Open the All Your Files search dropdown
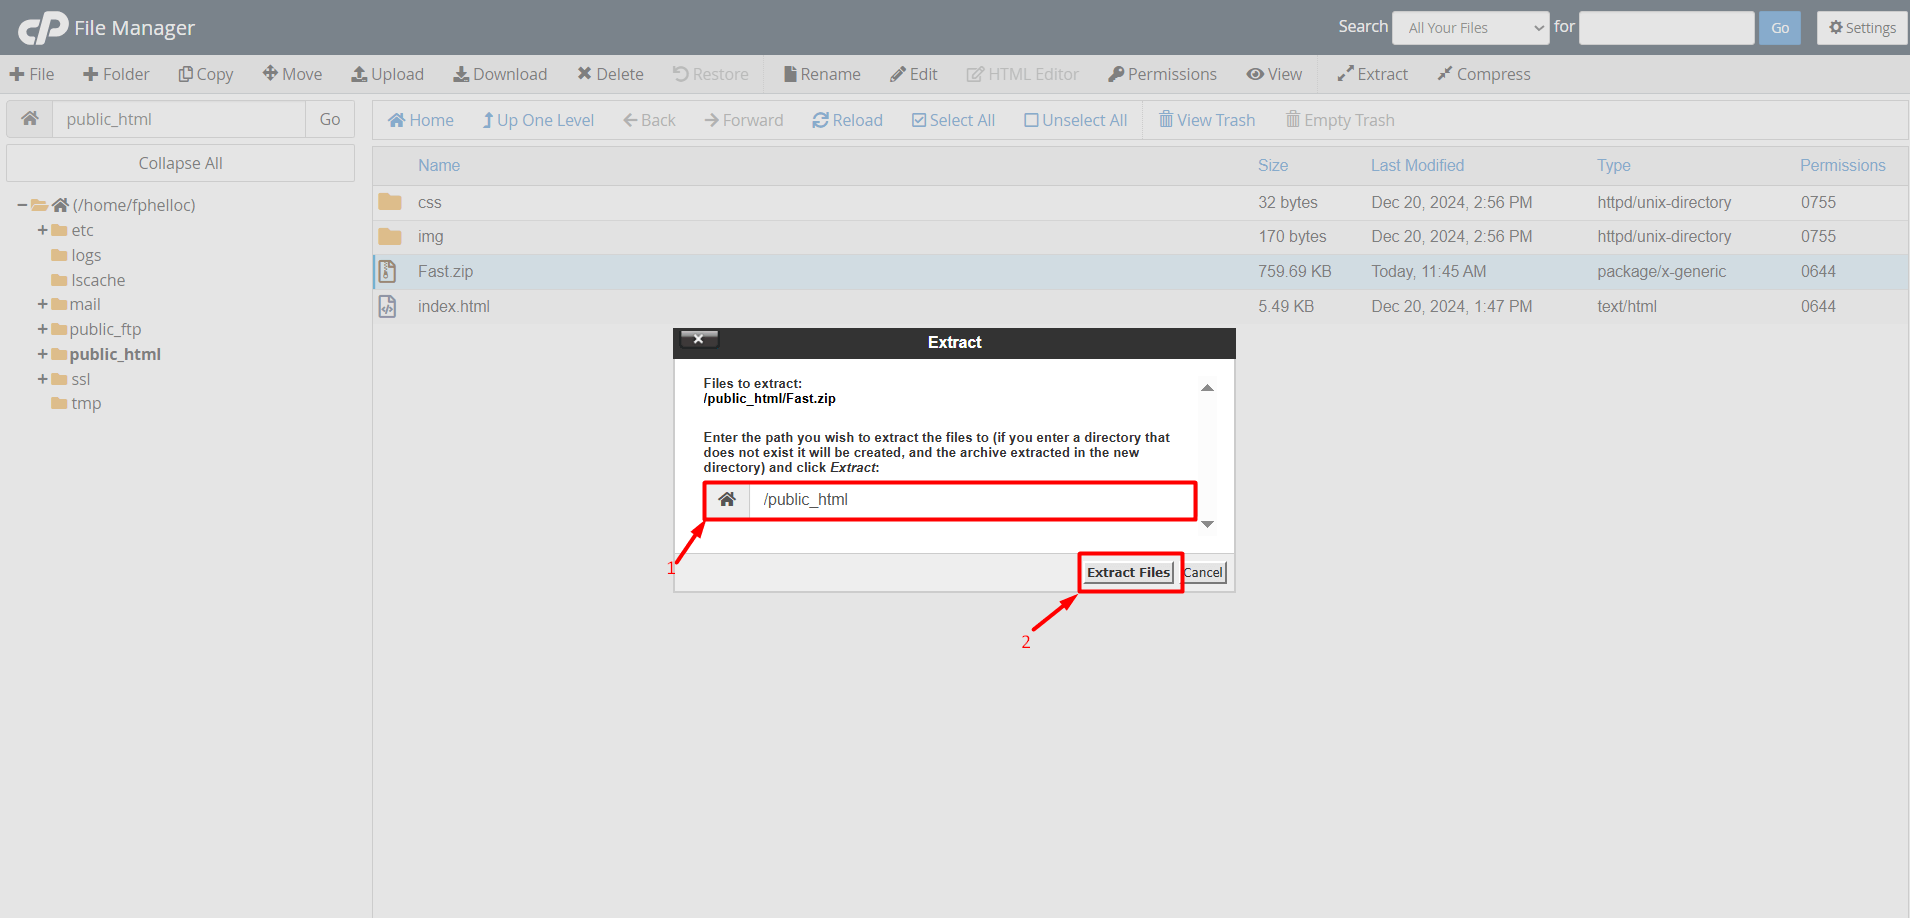Image resolution: width=1910 pixels, height=918 pixels. [x=1471, y=28]
